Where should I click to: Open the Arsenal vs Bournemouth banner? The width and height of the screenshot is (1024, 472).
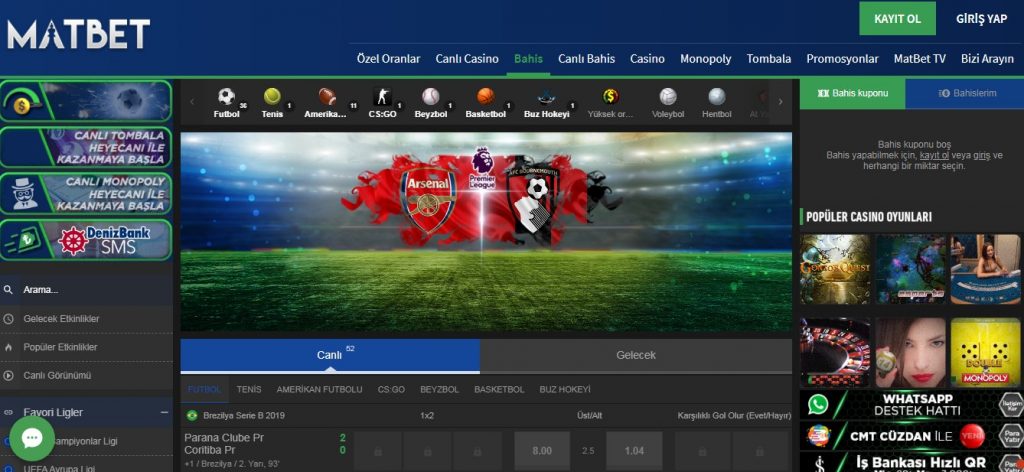[486, 232]
